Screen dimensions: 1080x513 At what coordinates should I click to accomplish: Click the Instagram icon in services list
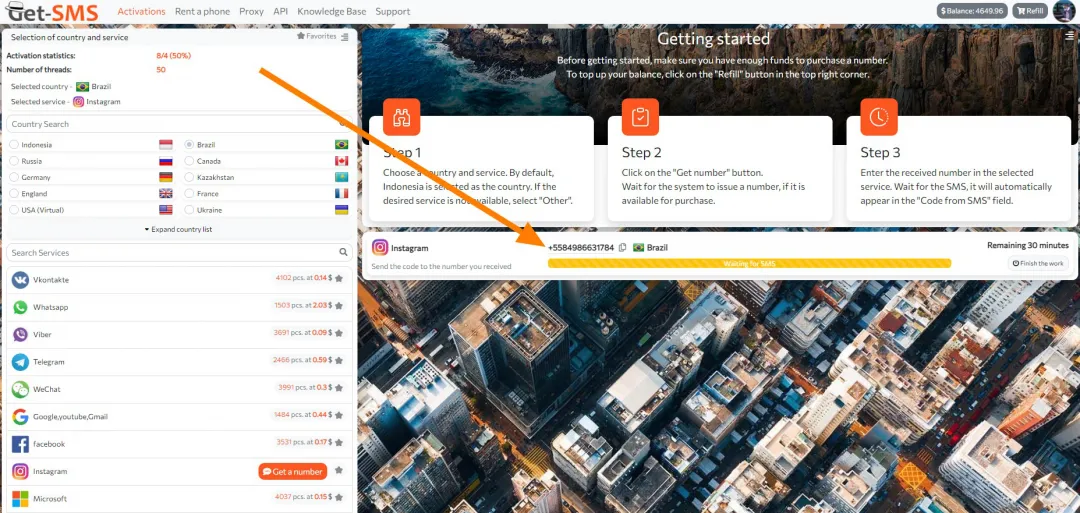coord(20,472)
